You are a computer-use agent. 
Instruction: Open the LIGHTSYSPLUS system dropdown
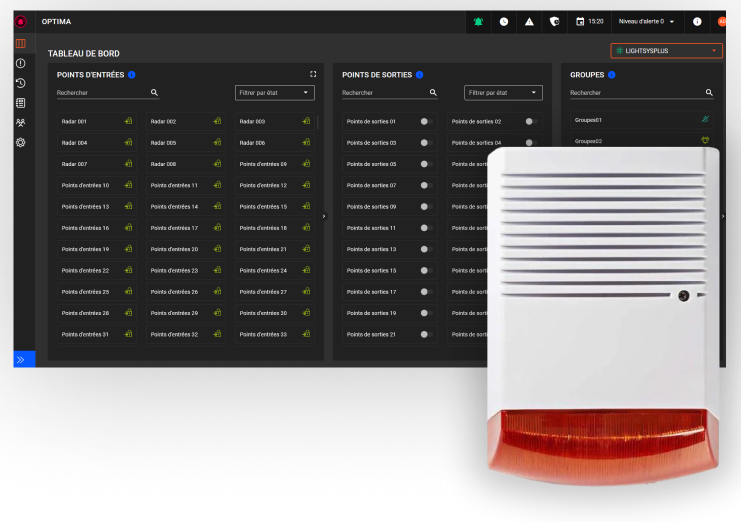pyautogui.click(x=666, y=50)
